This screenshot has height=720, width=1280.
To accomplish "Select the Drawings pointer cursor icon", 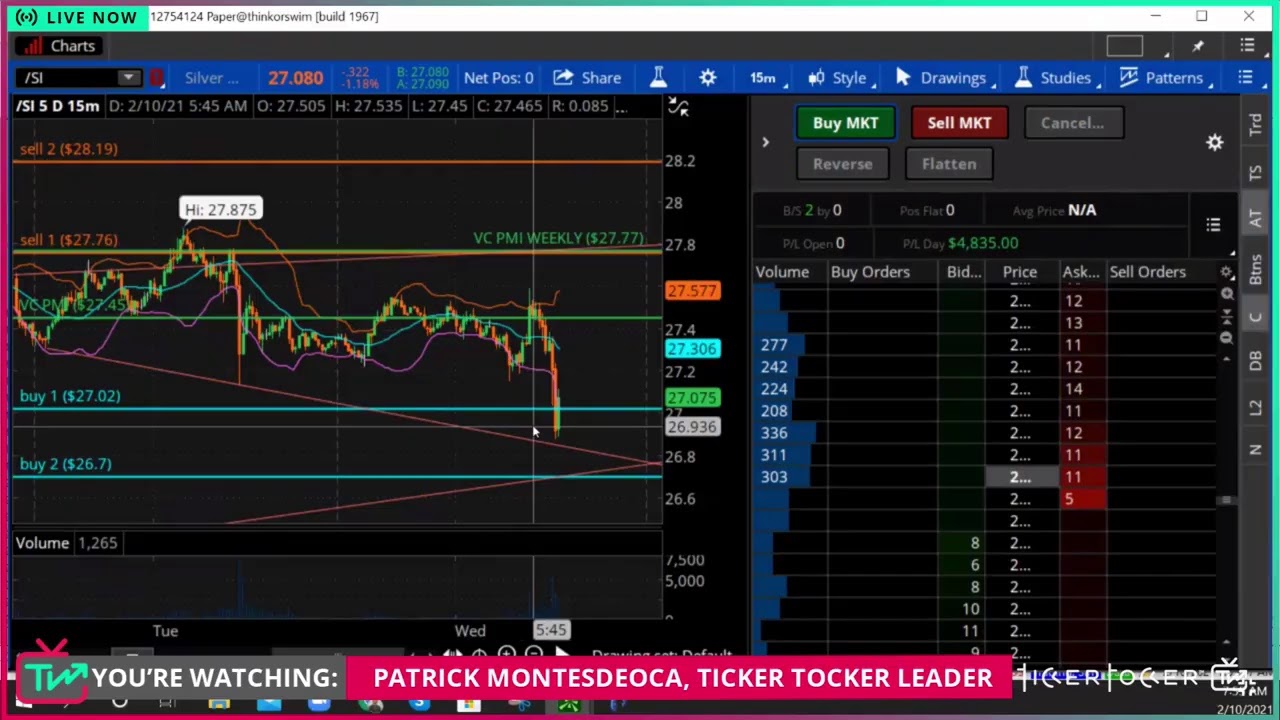I will (x=903, y=78).
